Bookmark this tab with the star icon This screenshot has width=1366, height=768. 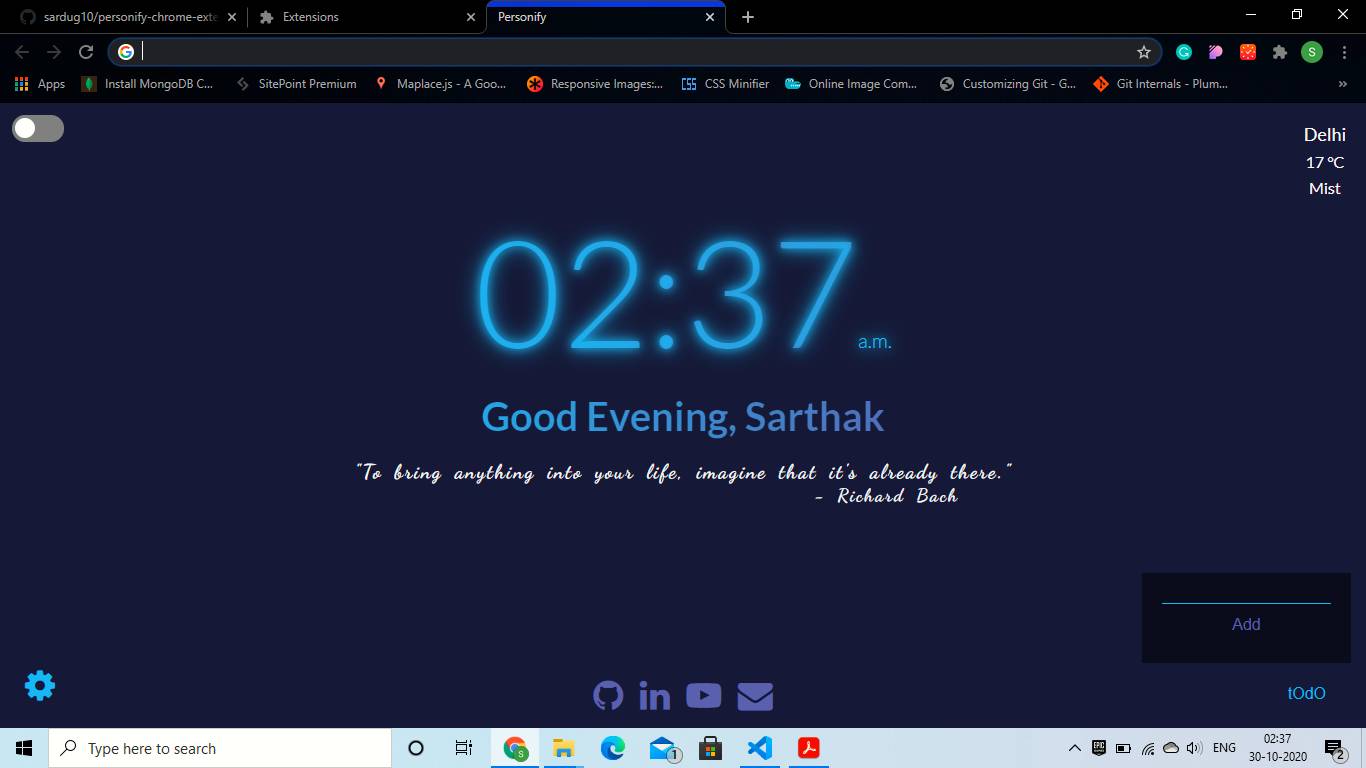pos(1144,52)
